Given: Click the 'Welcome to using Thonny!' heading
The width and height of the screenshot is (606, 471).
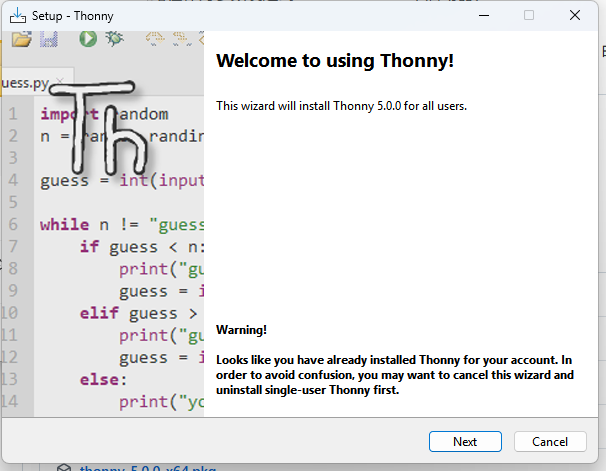Looking at the screenshot, I should click(x=335, y=61).
